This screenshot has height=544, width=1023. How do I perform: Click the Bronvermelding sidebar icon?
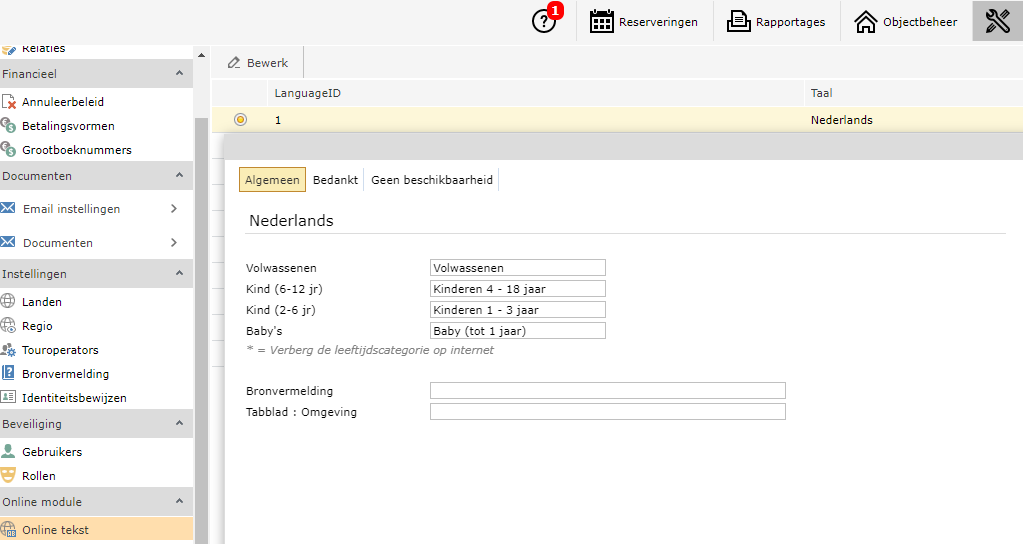tap(8, 373)
